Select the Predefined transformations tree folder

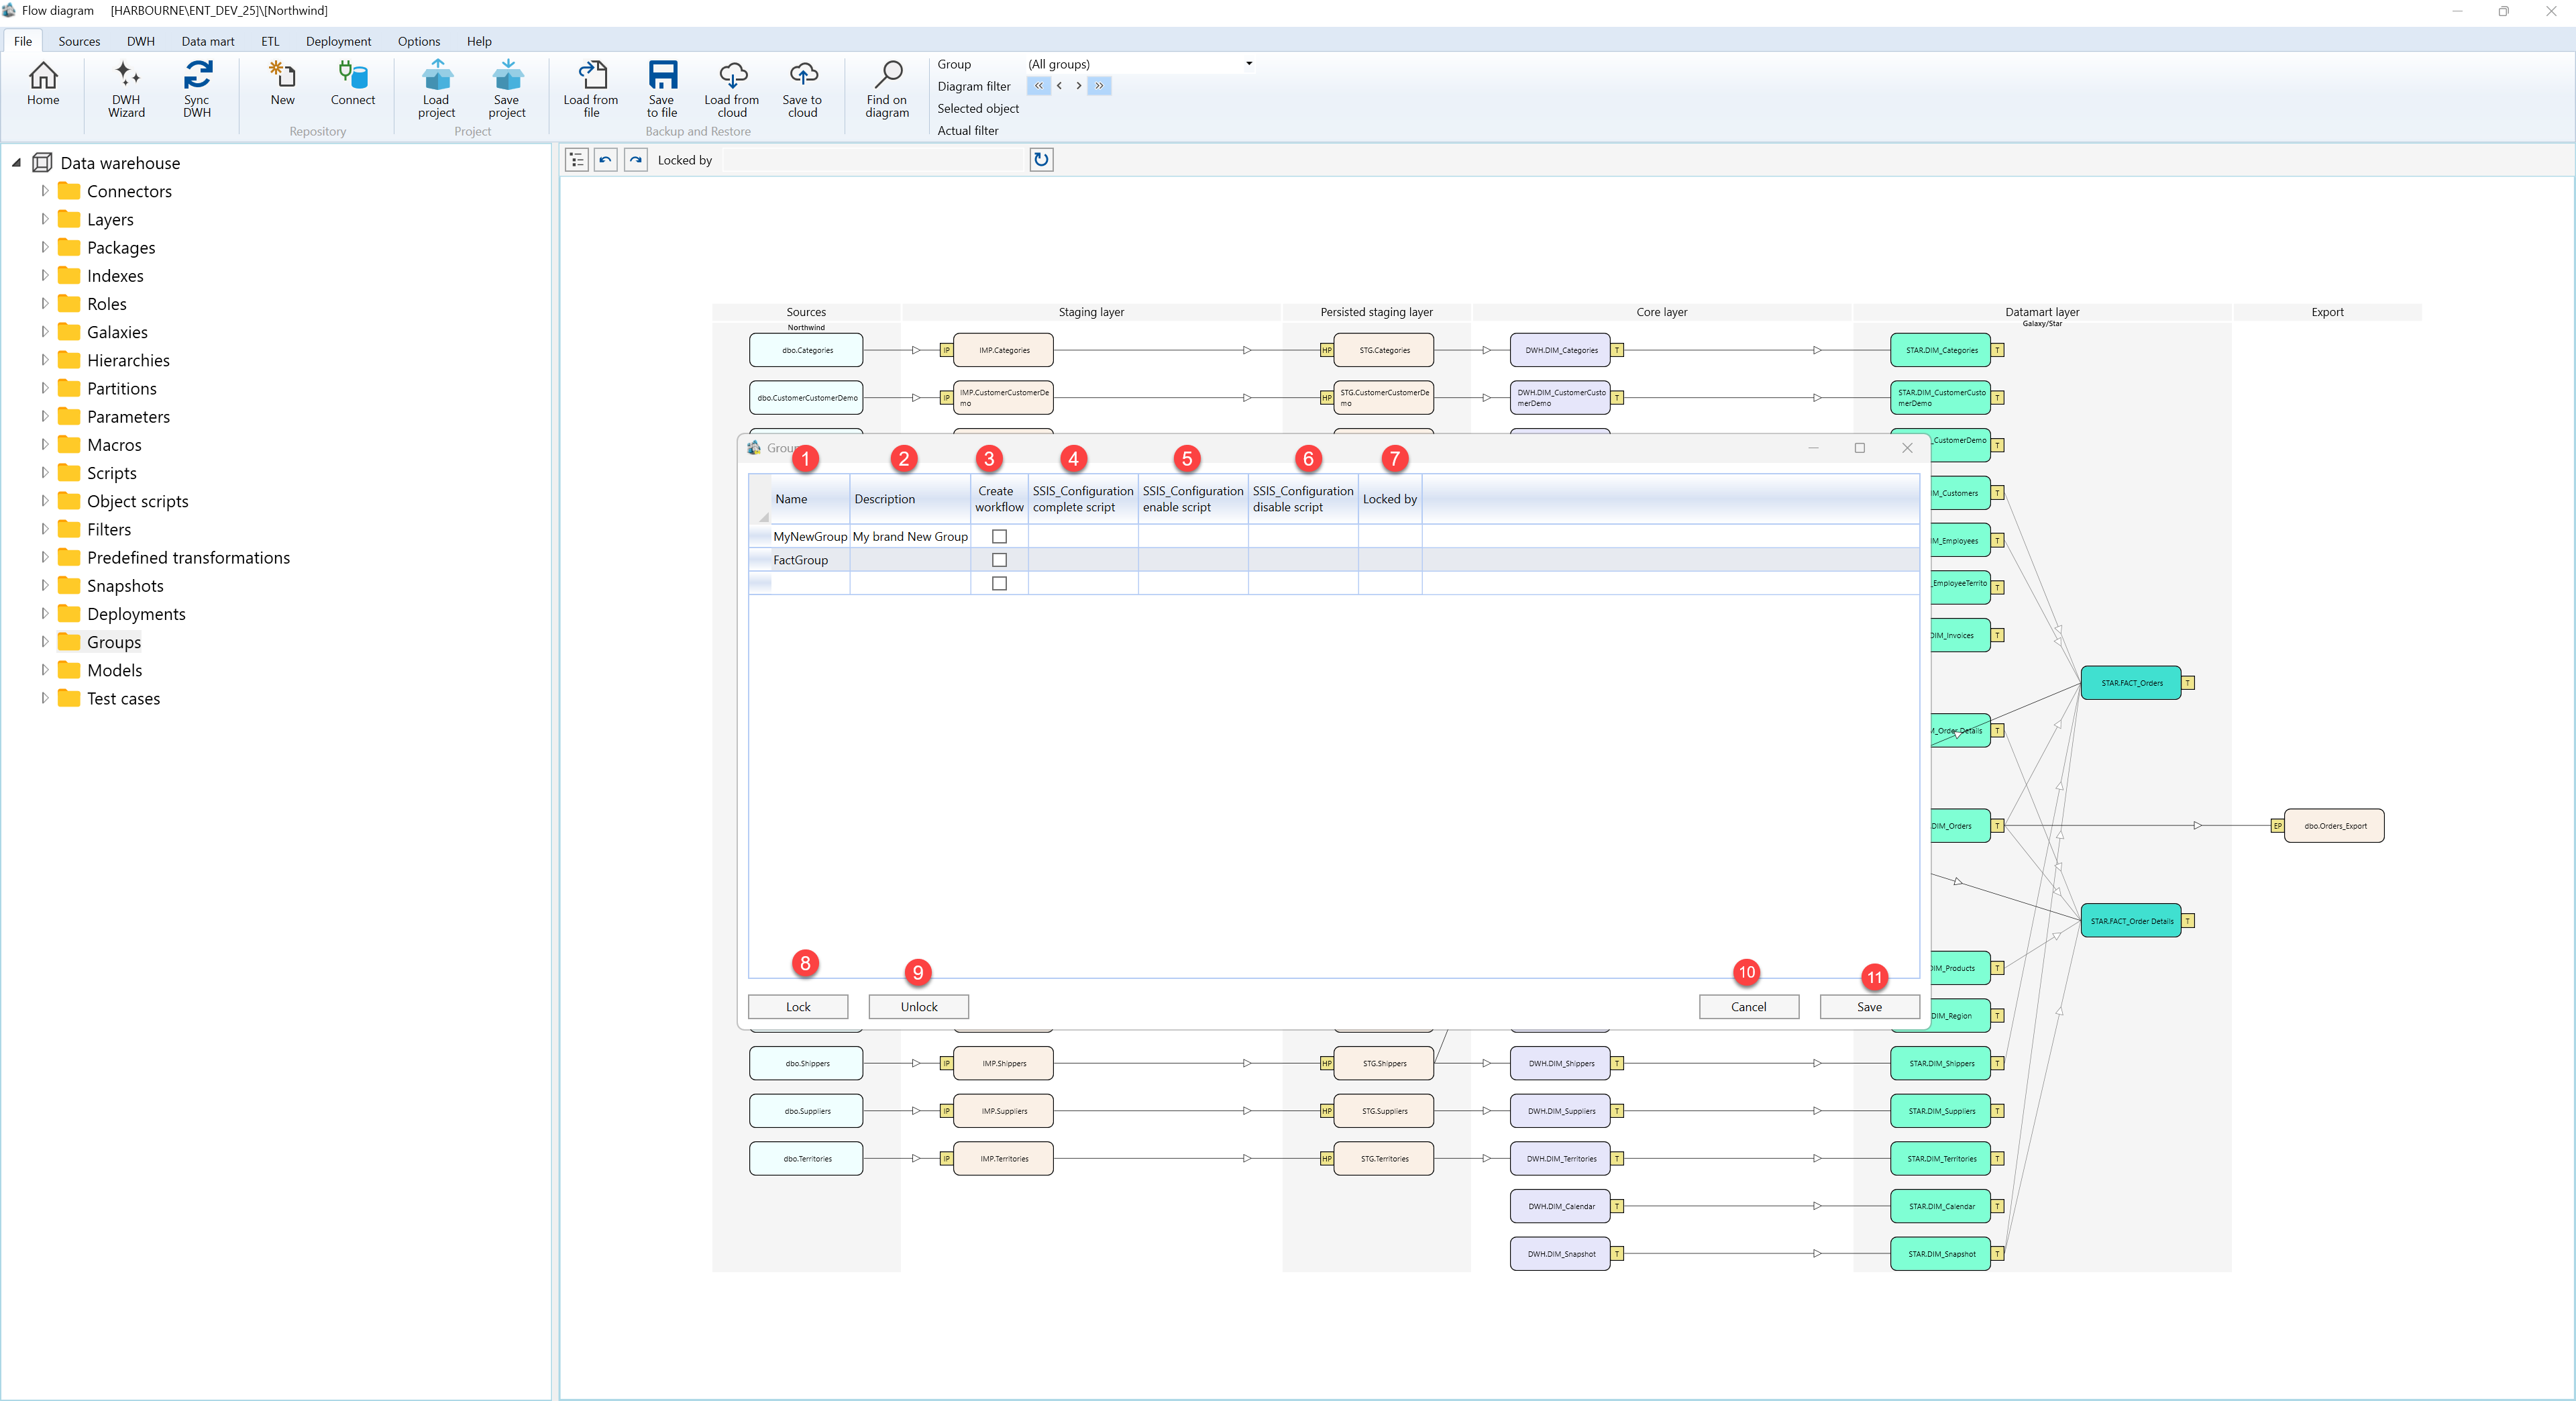pos(188,558)
